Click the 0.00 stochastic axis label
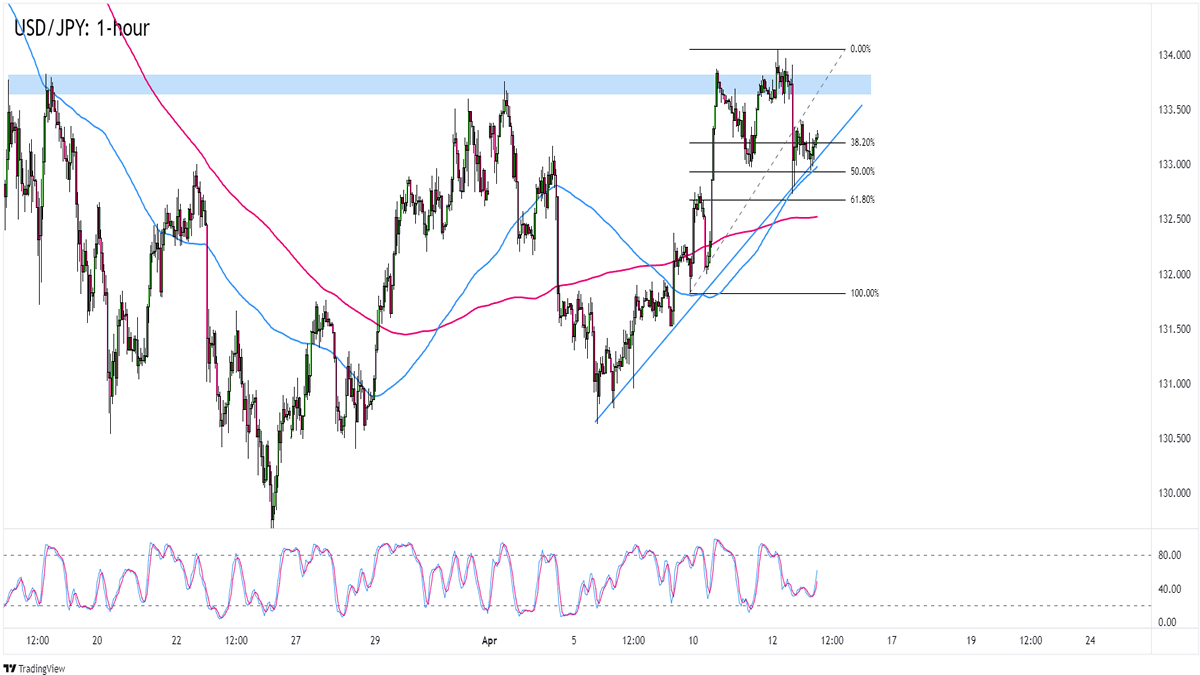This screenshot has width=1200, height=675. (1168, 623)
